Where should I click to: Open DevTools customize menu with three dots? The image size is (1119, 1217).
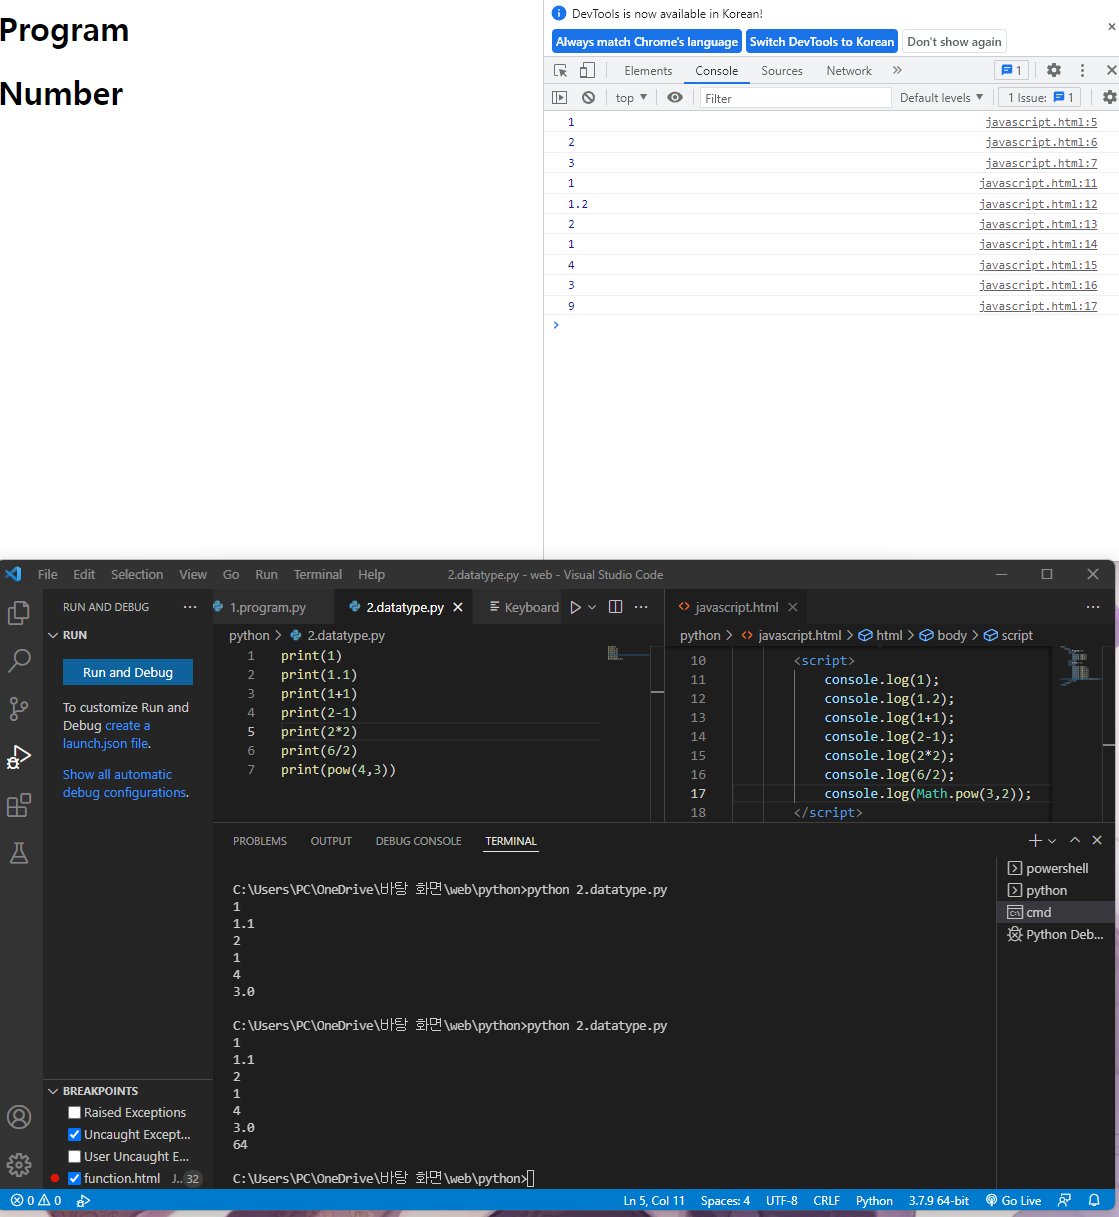pyautogui.click(x=1082, y=70)
